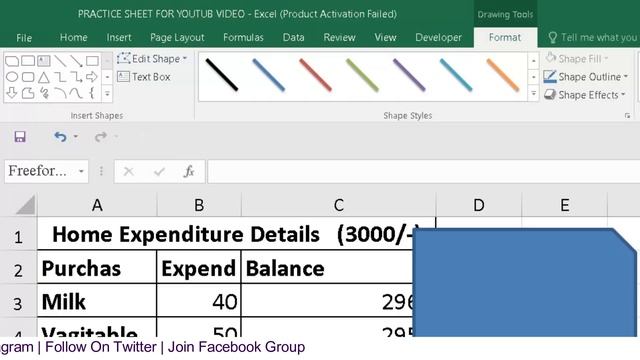Confirm entry with formula bar checkmark
The height and width of the screenshot is (360, 640).
(159, 171)
